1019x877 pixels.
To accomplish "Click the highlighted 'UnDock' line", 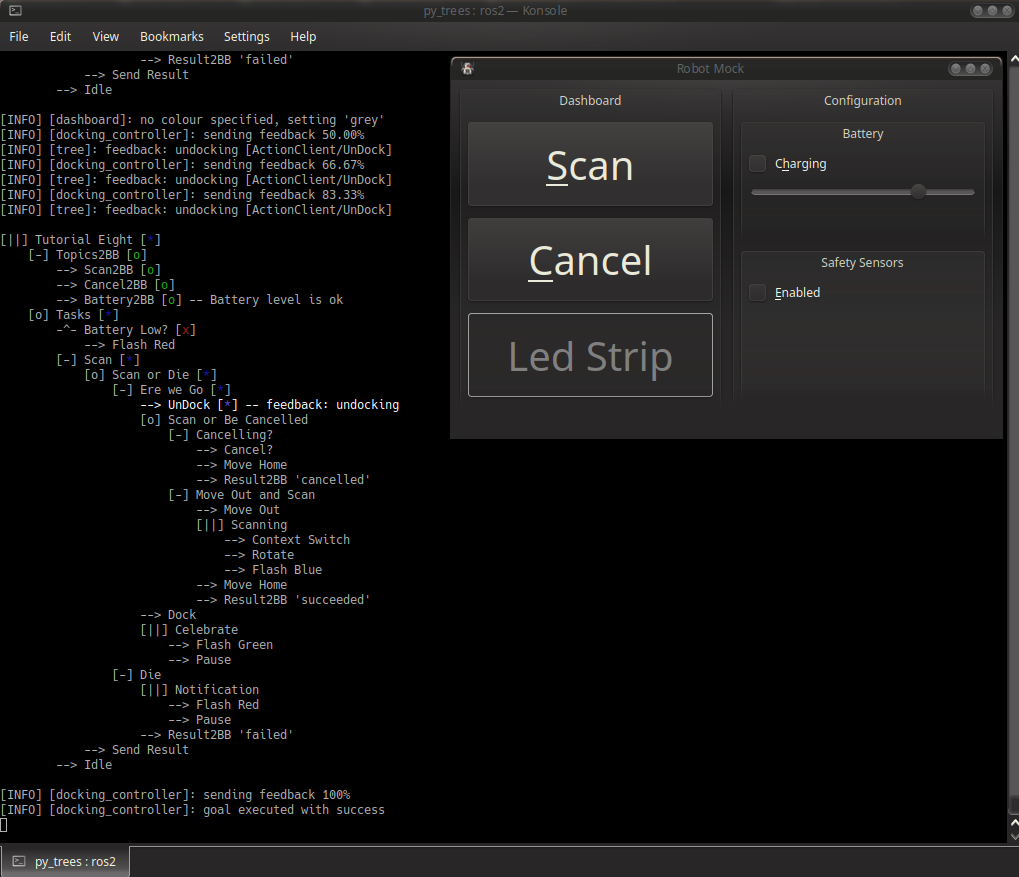I will (x=270, y=405).
